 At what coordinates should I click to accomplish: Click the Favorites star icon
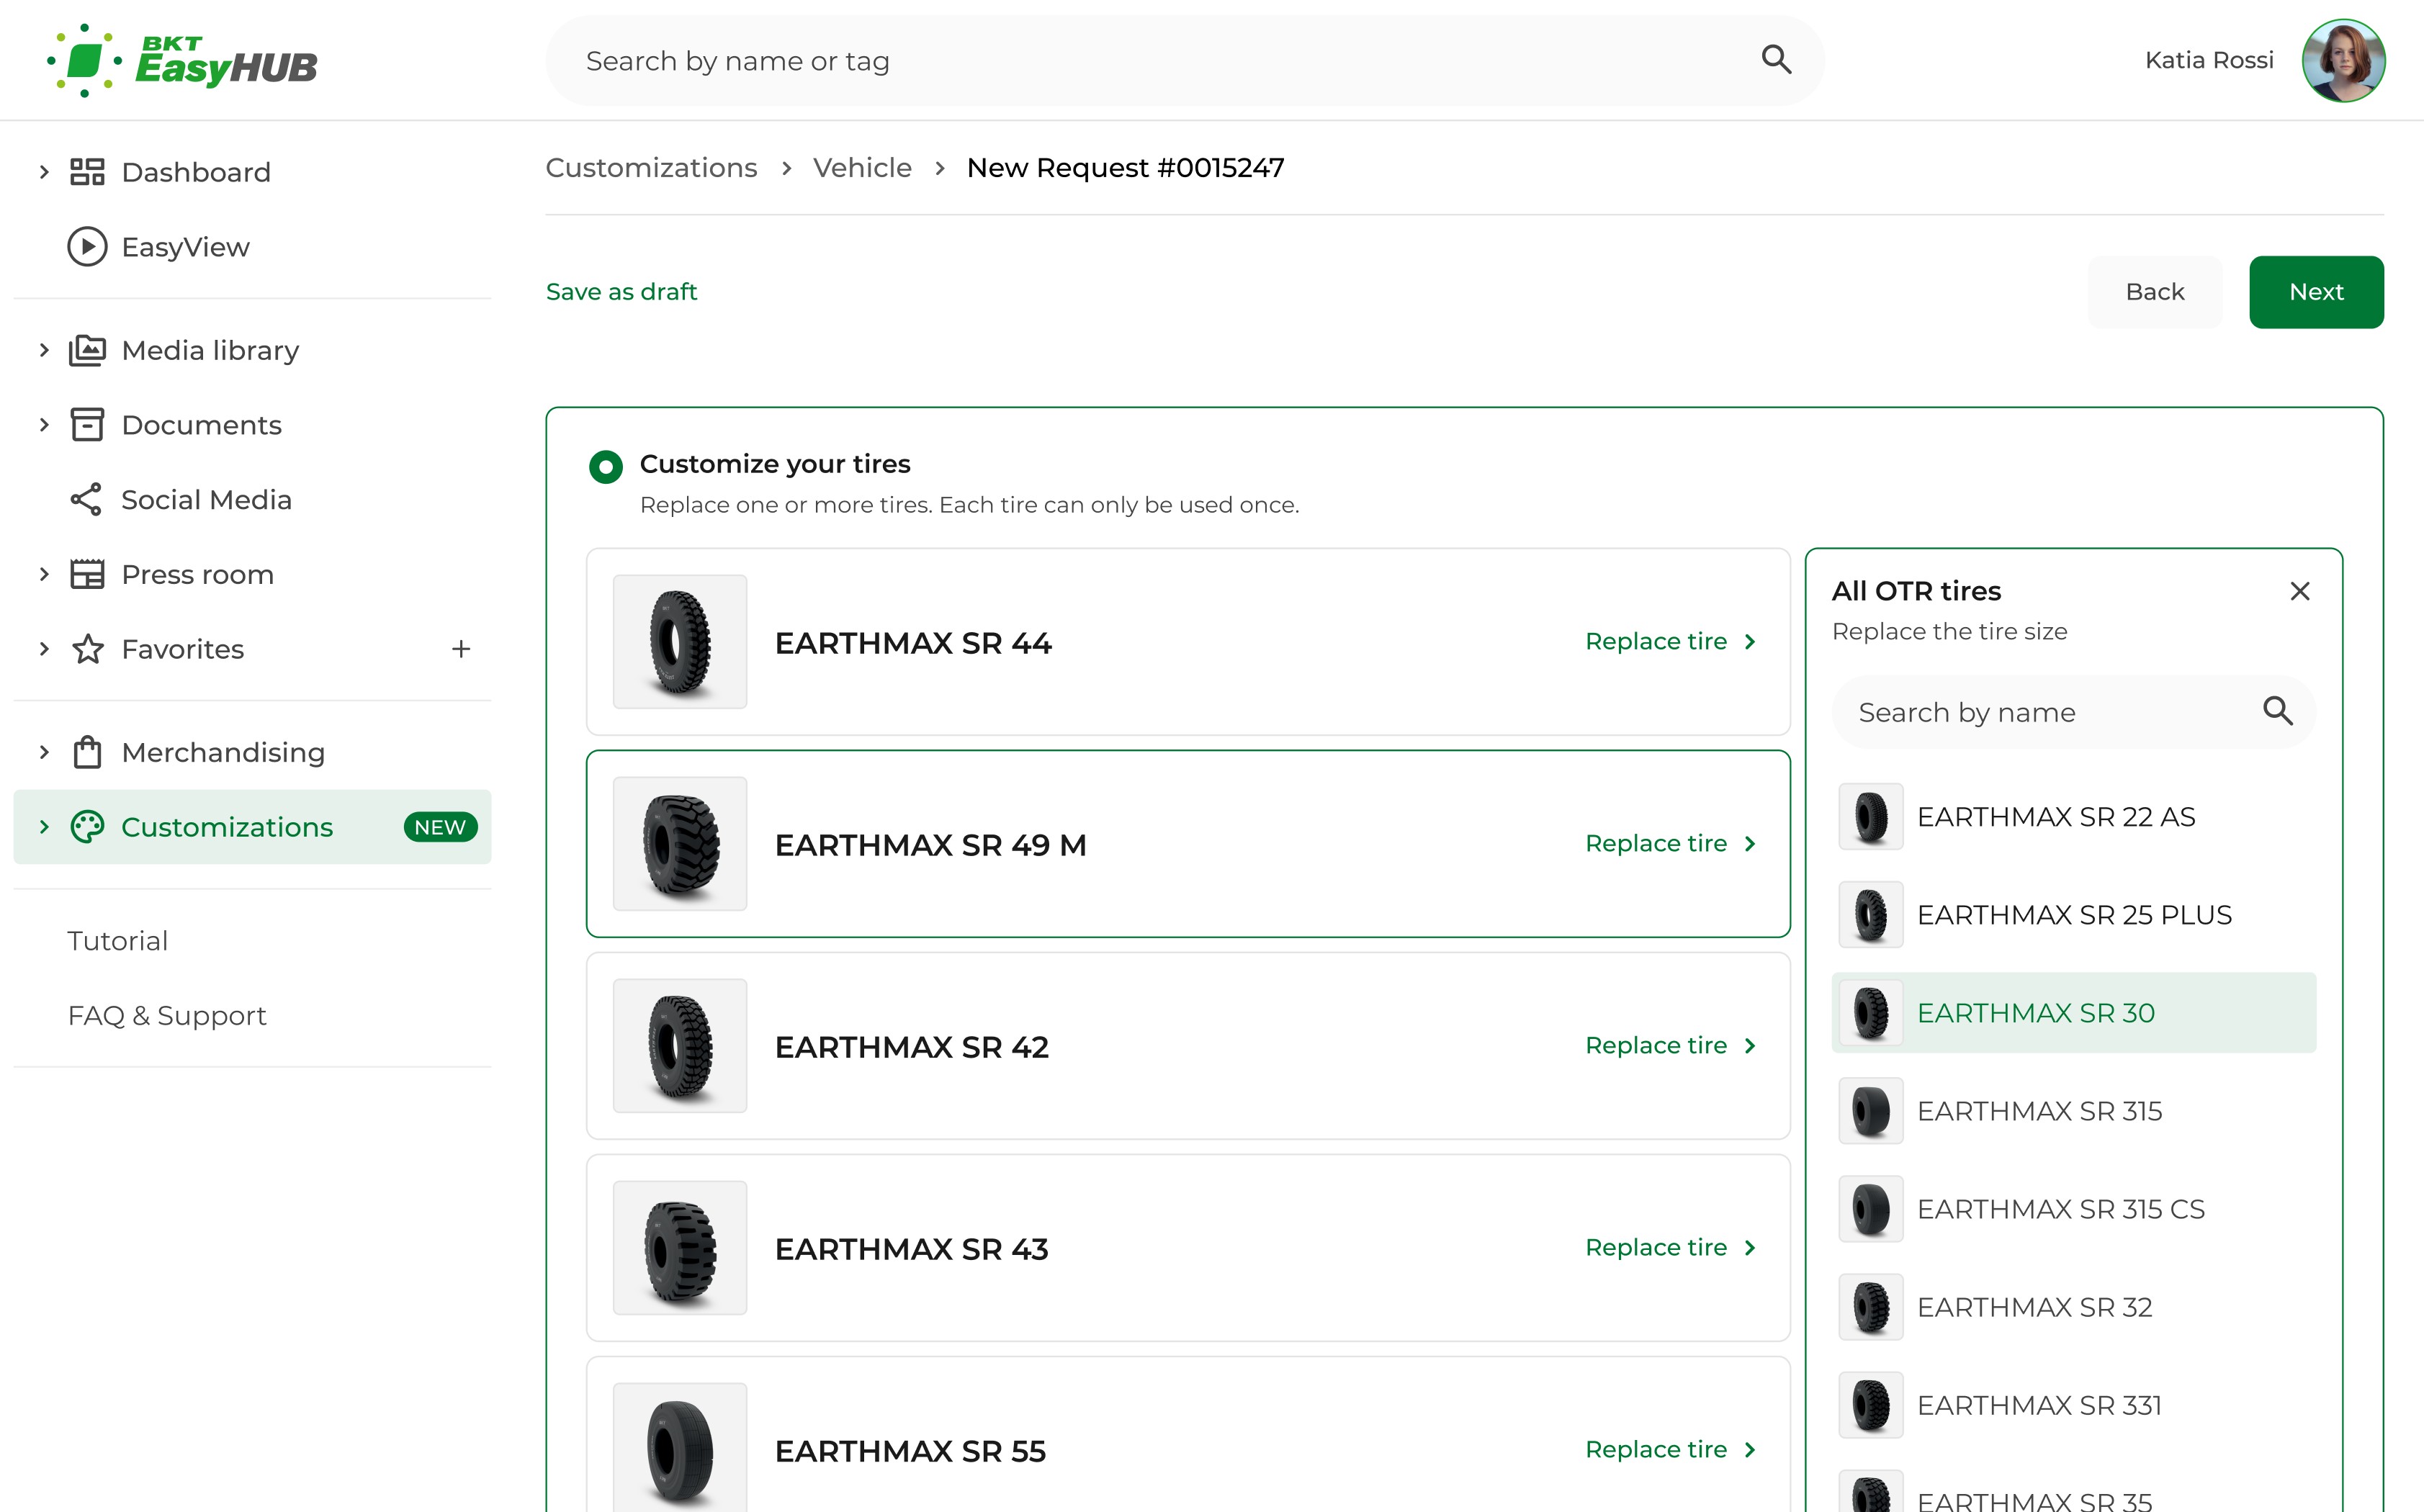87,649
